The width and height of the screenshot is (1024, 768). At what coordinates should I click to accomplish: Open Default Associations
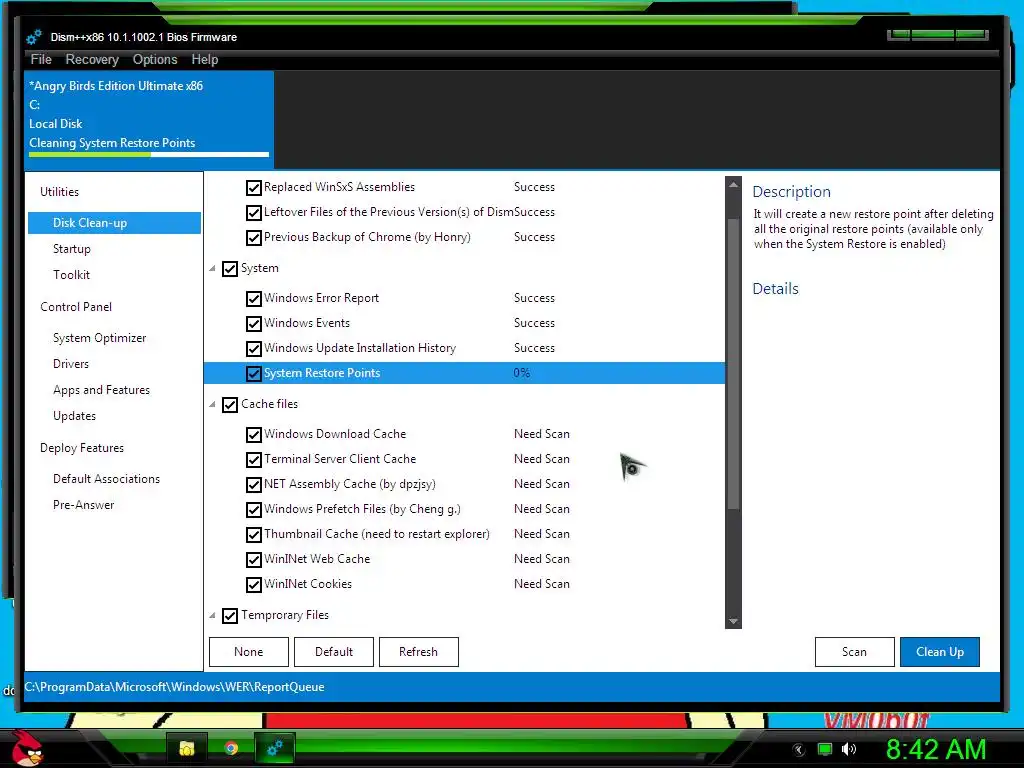coord(106,479)
